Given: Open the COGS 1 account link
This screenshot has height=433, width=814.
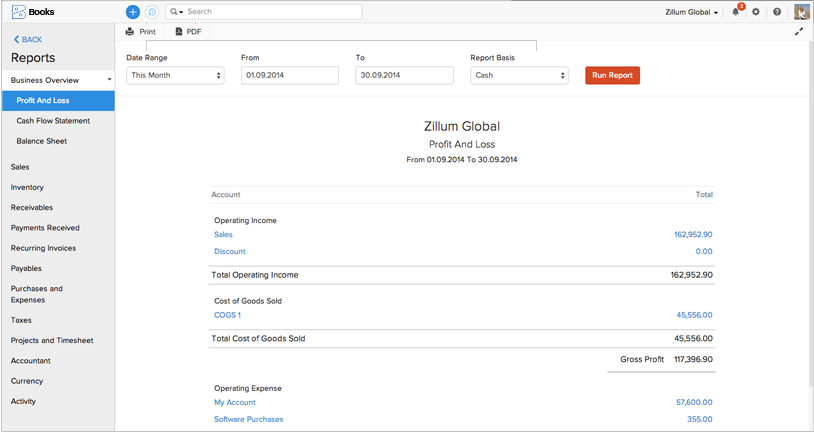Looking at the screenshot, I should tap(227, 315).
